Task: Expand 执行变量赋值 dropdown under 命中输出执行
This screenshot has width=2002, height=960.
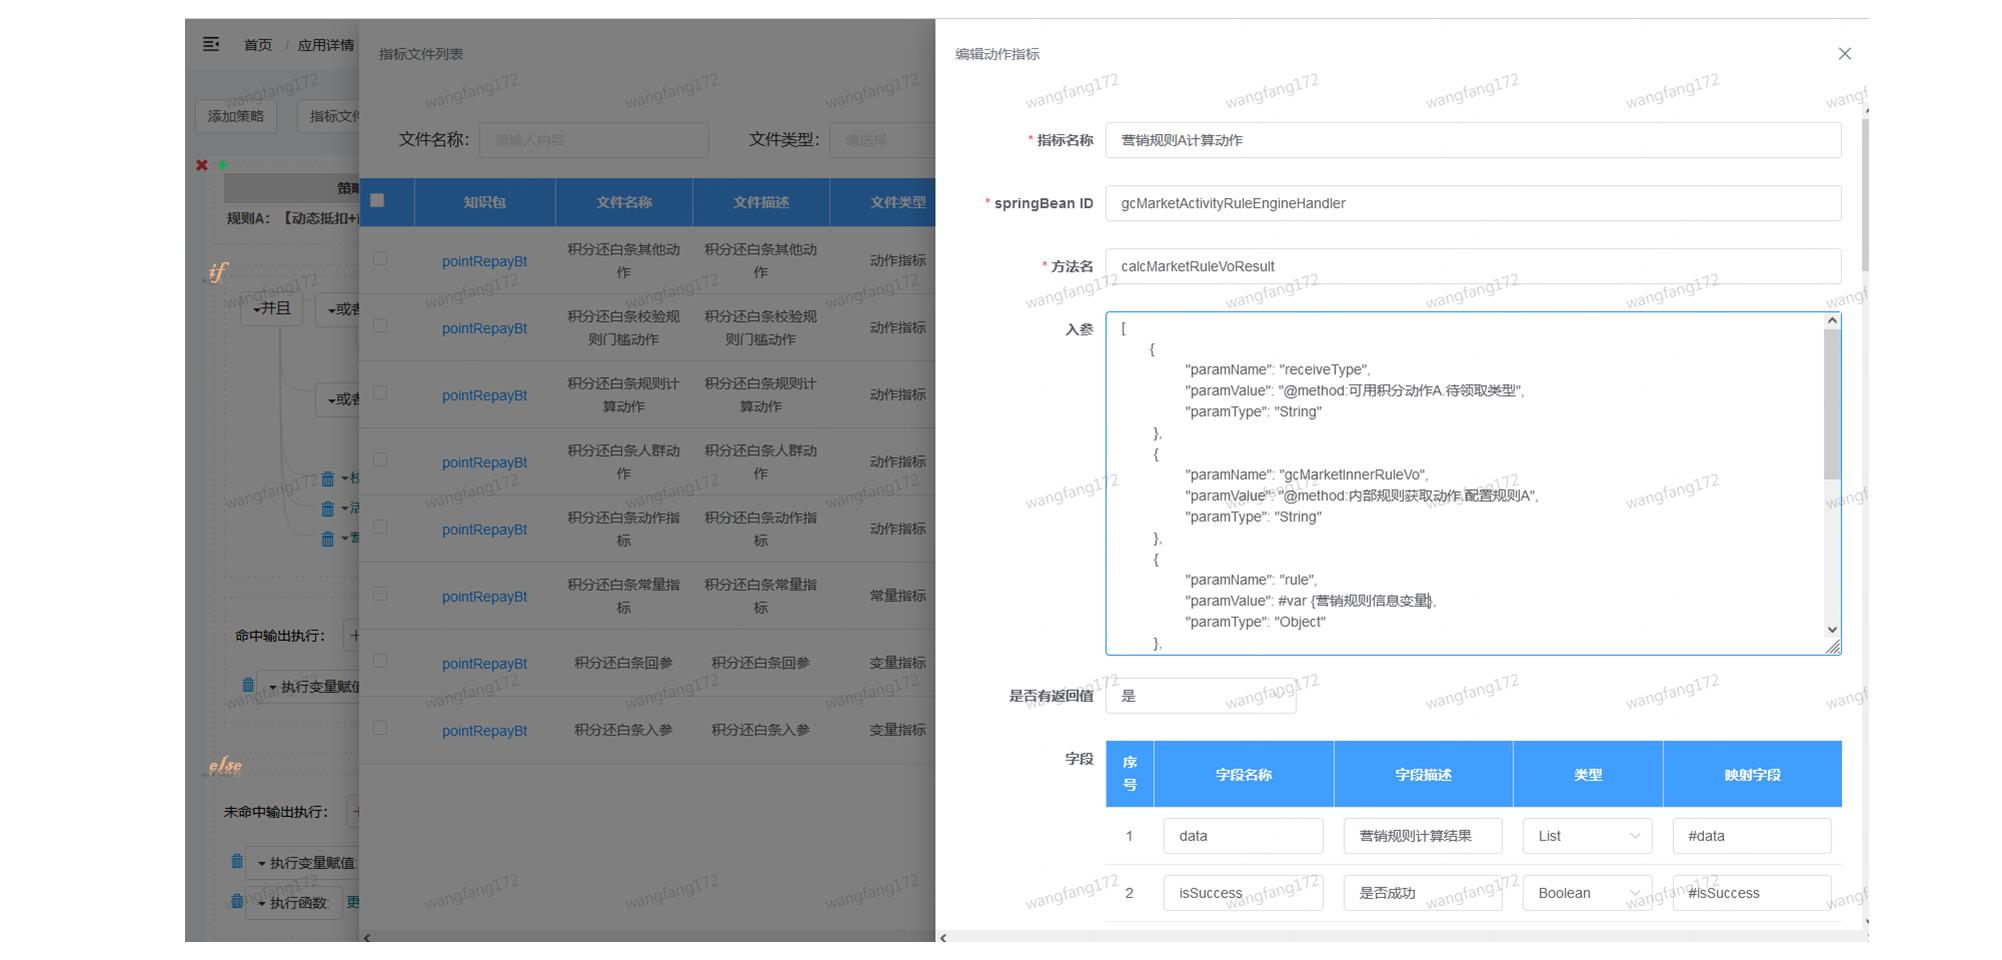Action: click(308, 686)
